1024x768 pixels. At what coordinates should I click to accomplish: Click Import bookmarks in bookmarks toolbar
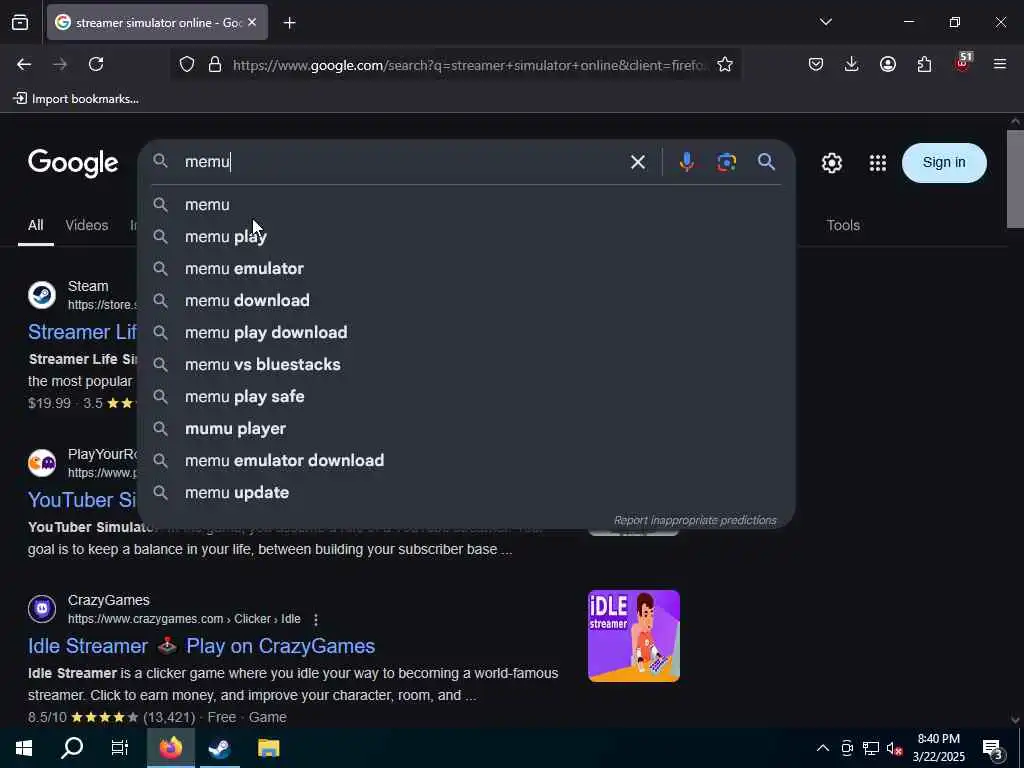tap(76, 99)
